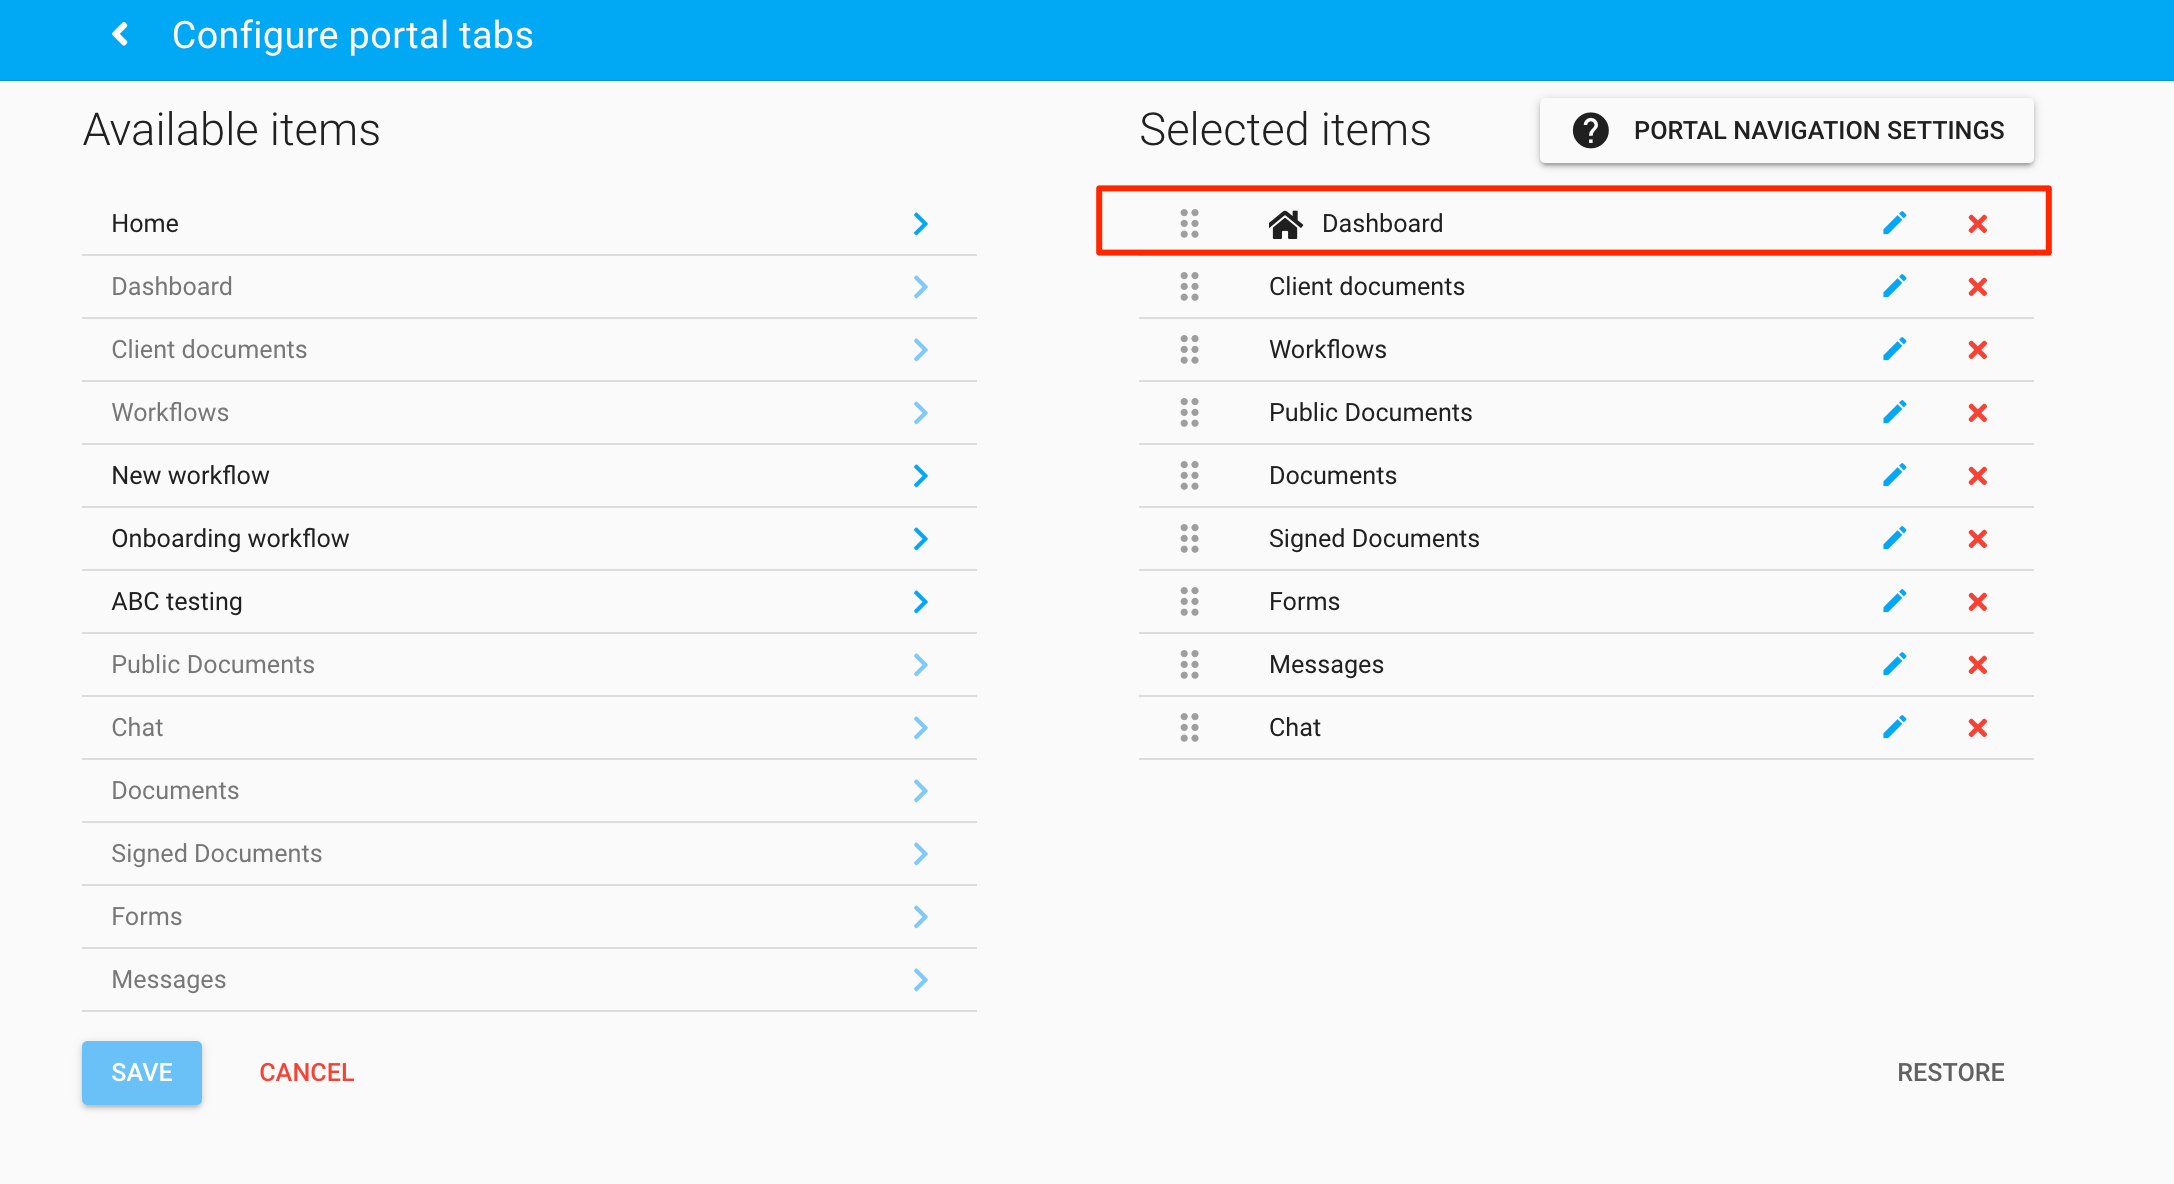Image resolution: width=2174 pixels, height=1184 pixels.
Task: Click the back arrow in header
Action: [x=121, y=35]
